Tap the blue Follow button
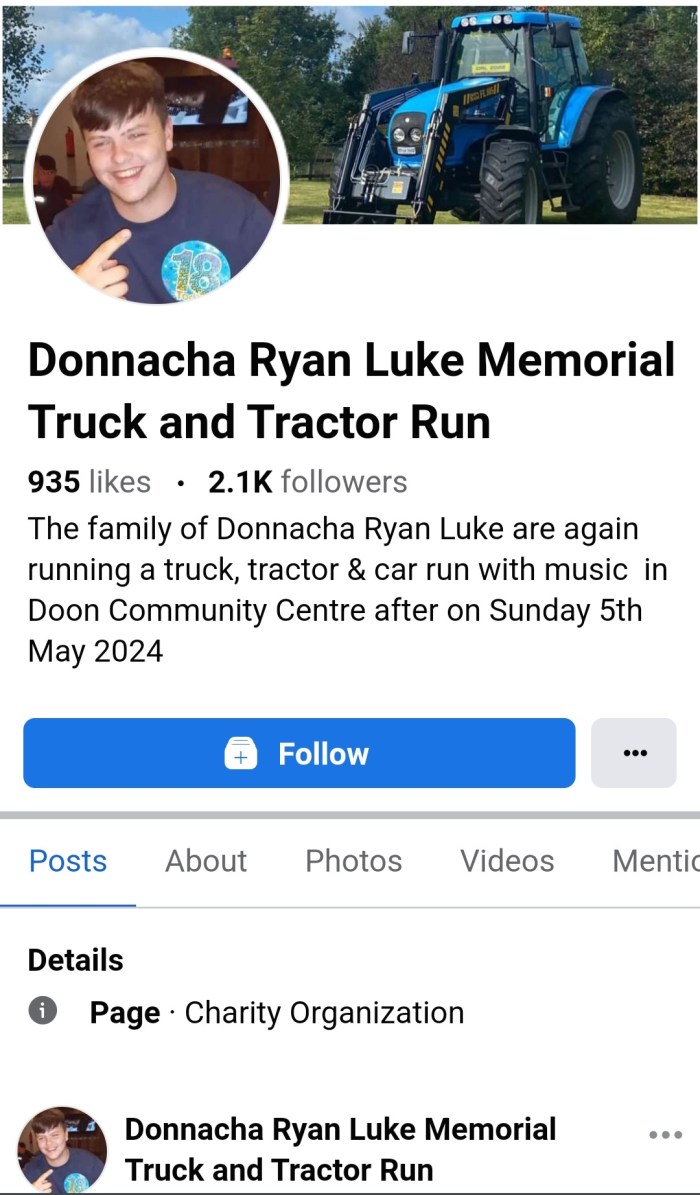Image resolution: width=700 pixels, height=1195 pixels. pyautogui.click(x=299, y=753)
